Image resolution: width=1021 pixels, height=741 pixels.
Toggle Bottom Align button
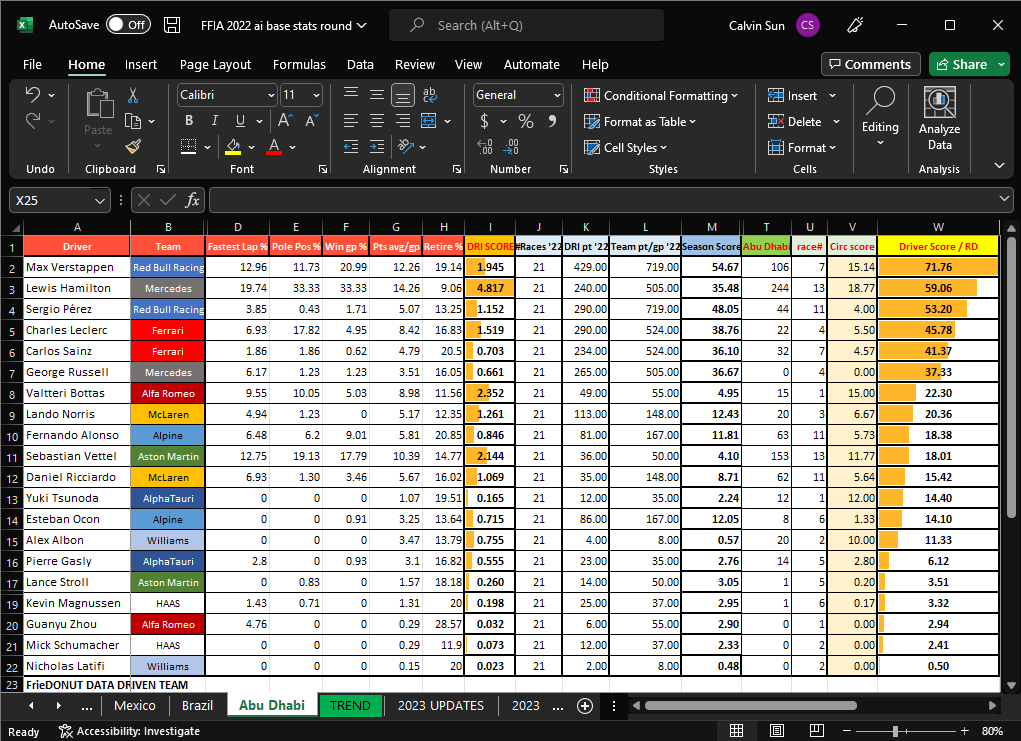tap(403, 95)
